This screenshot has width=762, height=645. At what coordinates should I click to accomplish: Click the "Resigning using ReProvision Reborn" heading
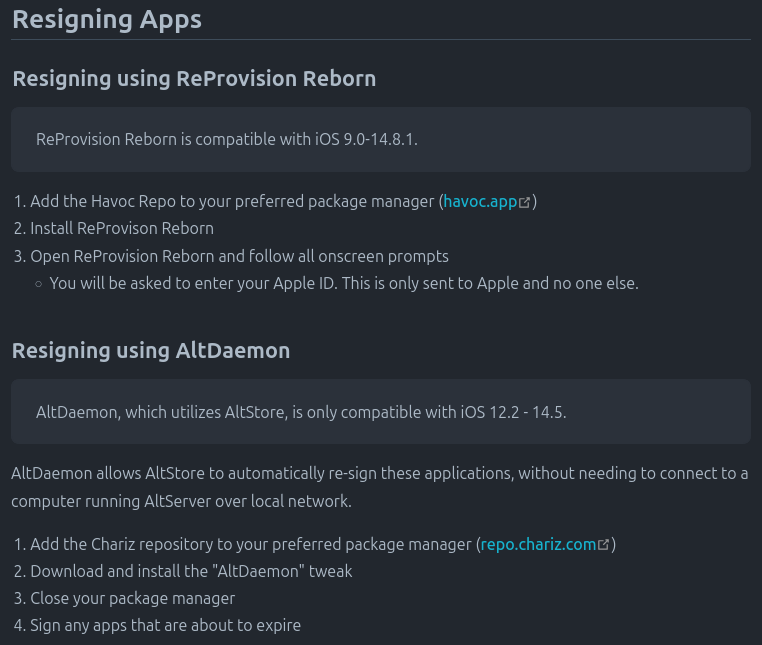(x=194, y=78)
